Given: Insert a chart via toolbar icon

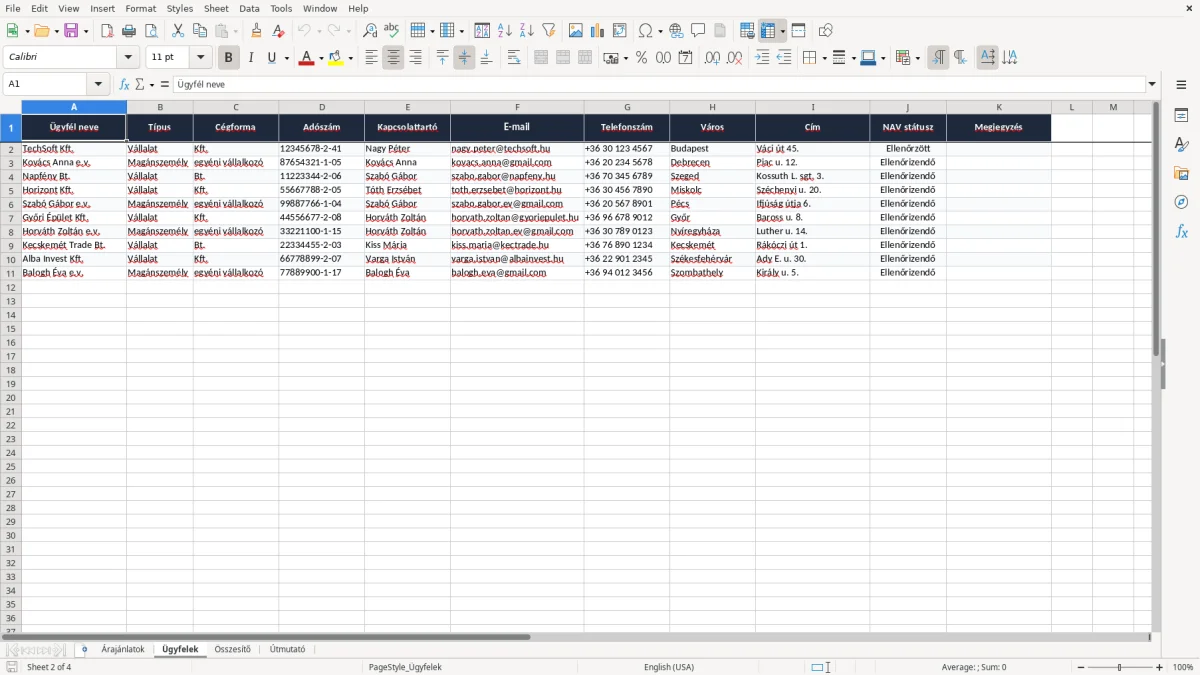Looking at the screenshot, I should [597, 31].
